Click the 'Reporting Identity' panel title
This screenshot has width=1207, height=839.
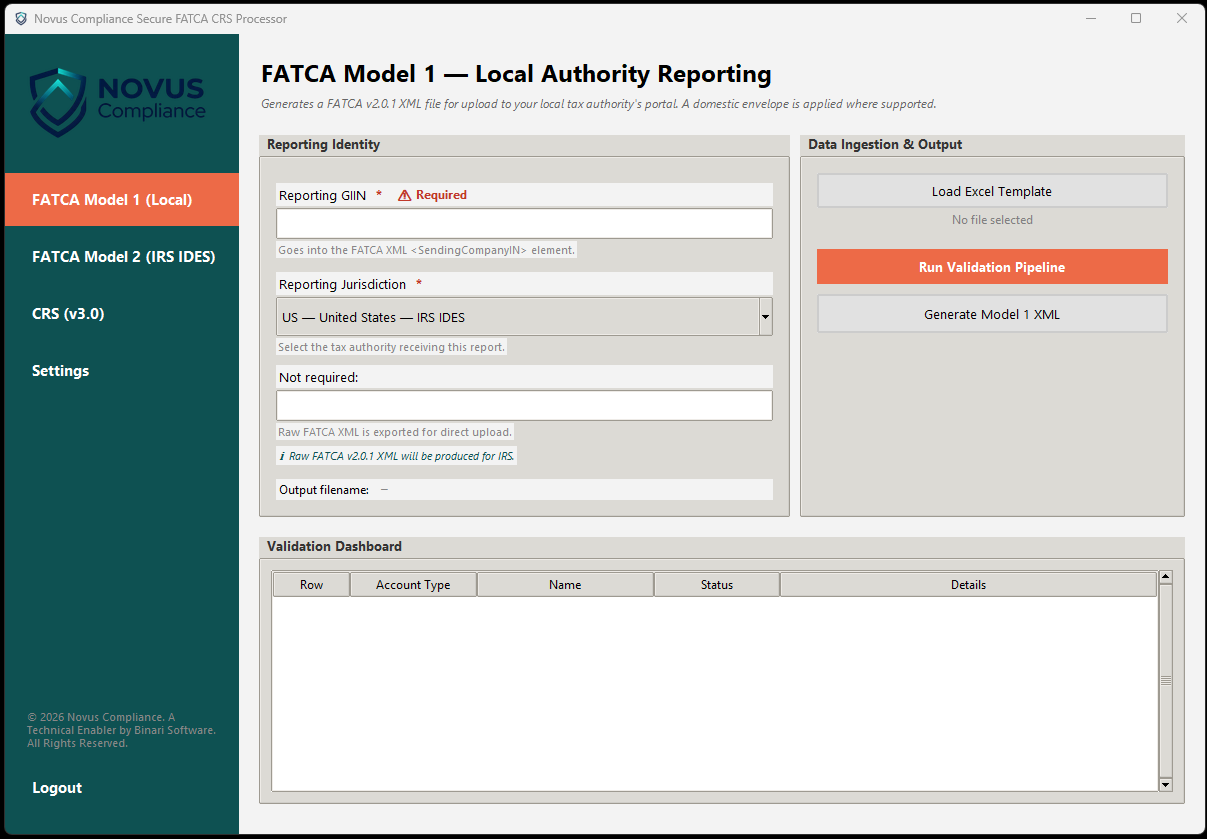(x=323, y=144)
